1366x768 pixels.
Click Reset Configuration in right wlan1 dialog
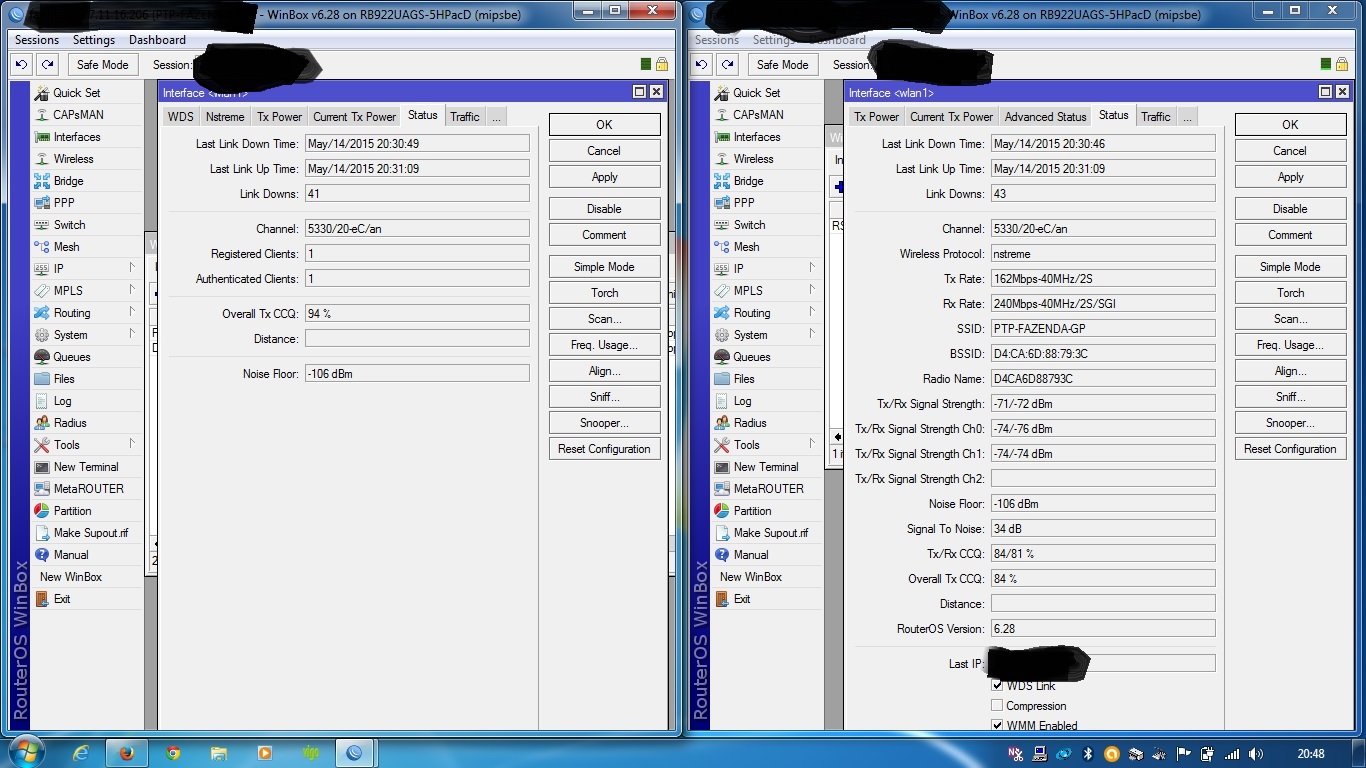(x=1290, y=449)
